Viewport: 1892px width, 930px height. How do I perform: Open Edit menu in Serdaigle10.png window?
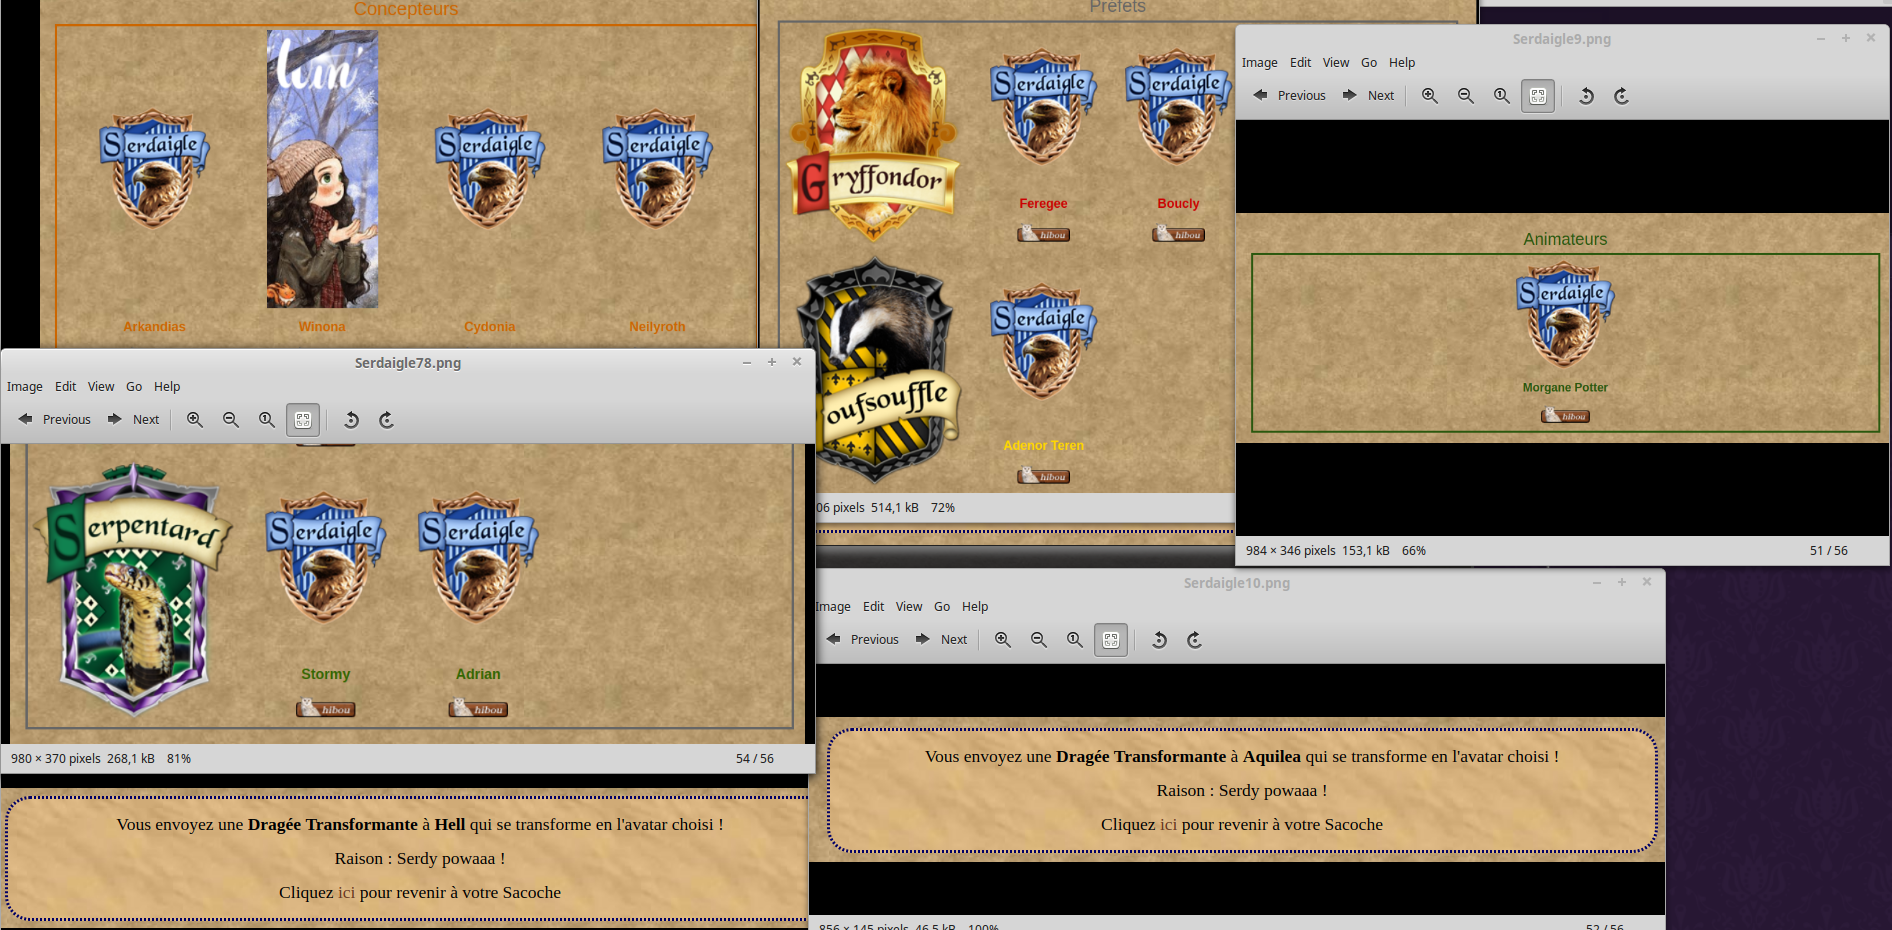(x=873, y=606)
